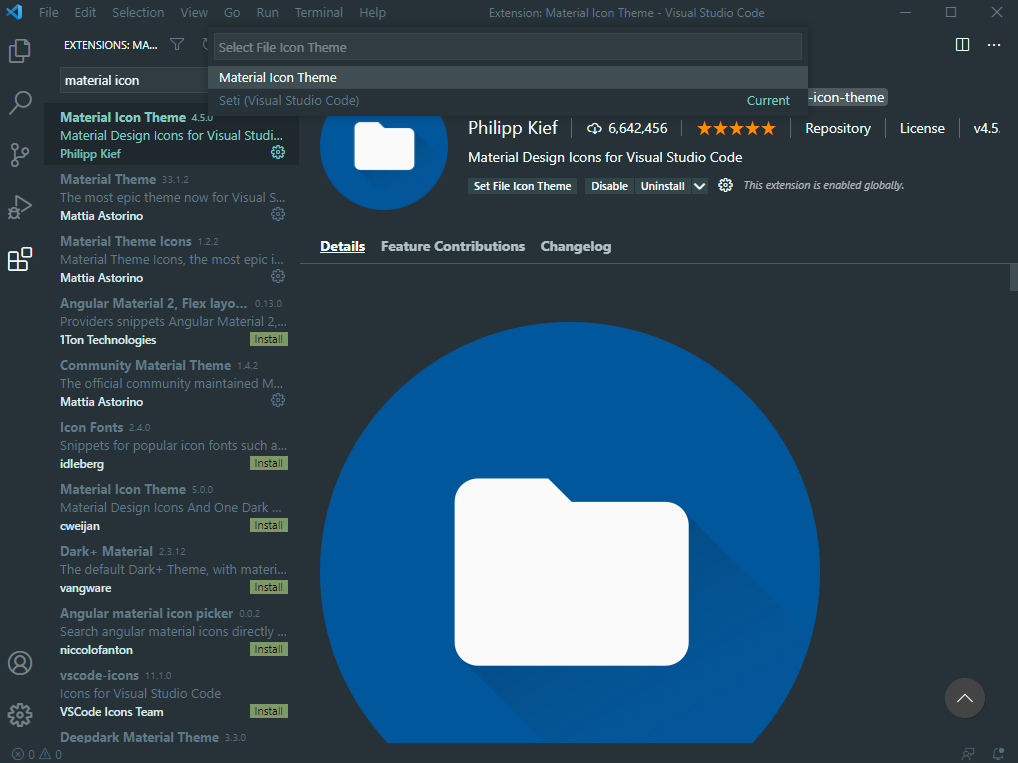Open the Edit menu
1018x763 pixels.
[x=84, y=12]
